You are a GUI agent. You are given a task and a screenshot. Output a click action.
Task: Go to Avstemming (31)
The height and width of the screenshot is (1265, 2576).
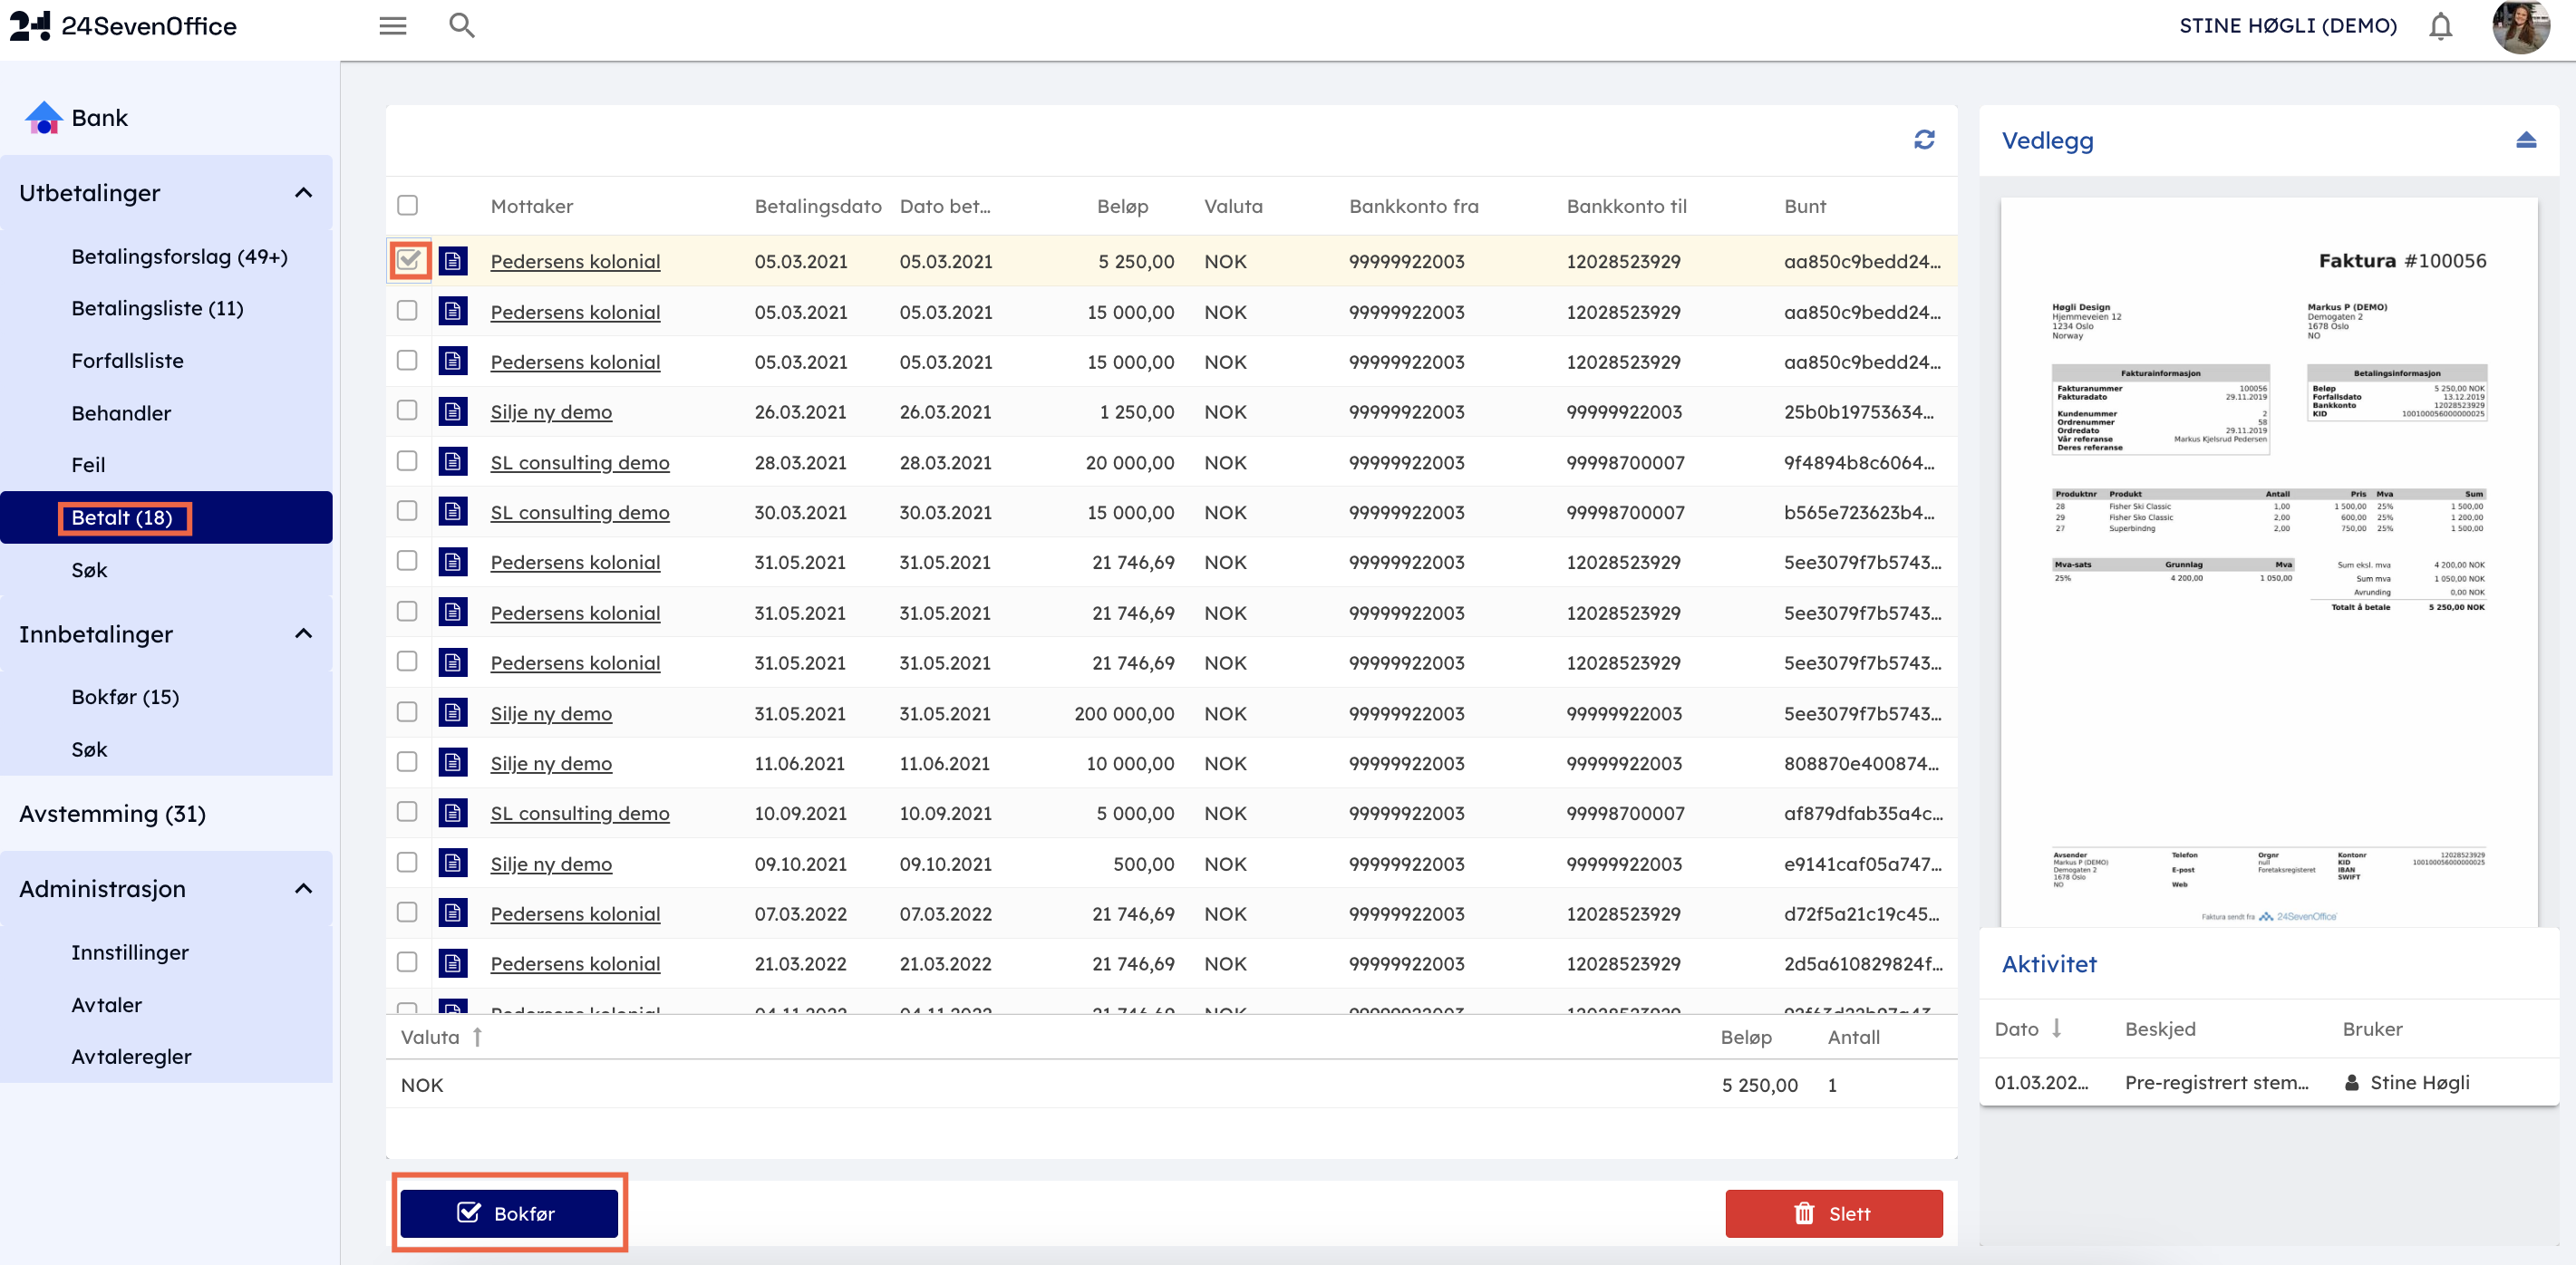pyautogui.click(x=112, y=814)
